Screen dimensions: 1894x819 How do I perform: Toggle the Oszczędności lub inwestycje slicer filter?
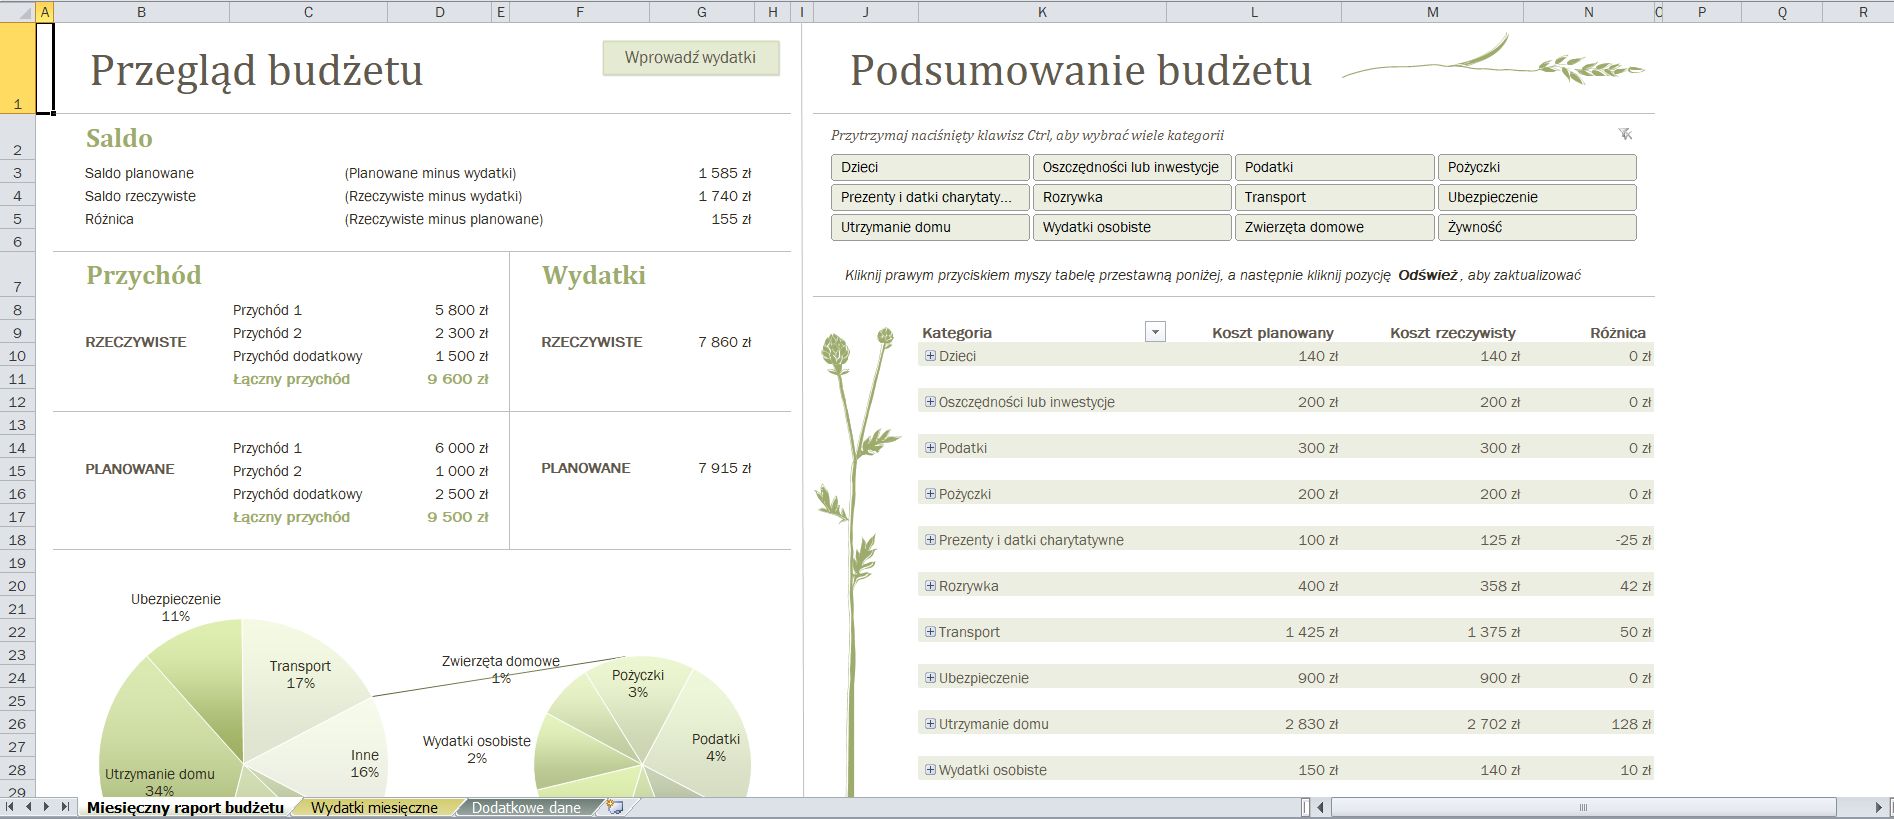1132,167
